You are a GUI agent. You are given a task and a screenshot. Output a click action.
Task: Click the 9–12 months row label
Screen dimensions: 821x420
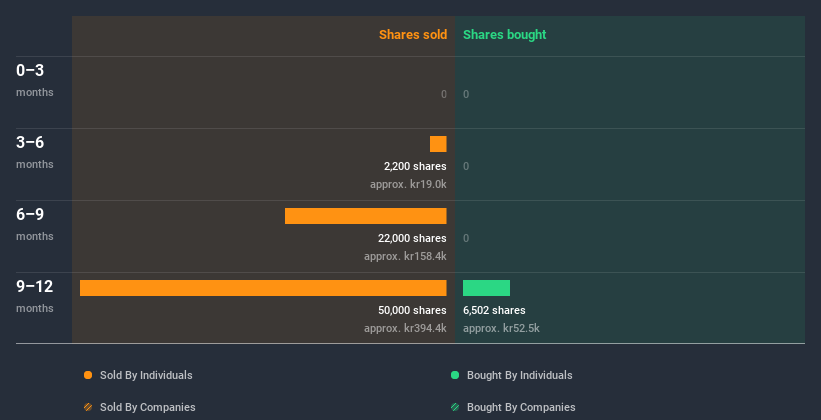[35, 296]
